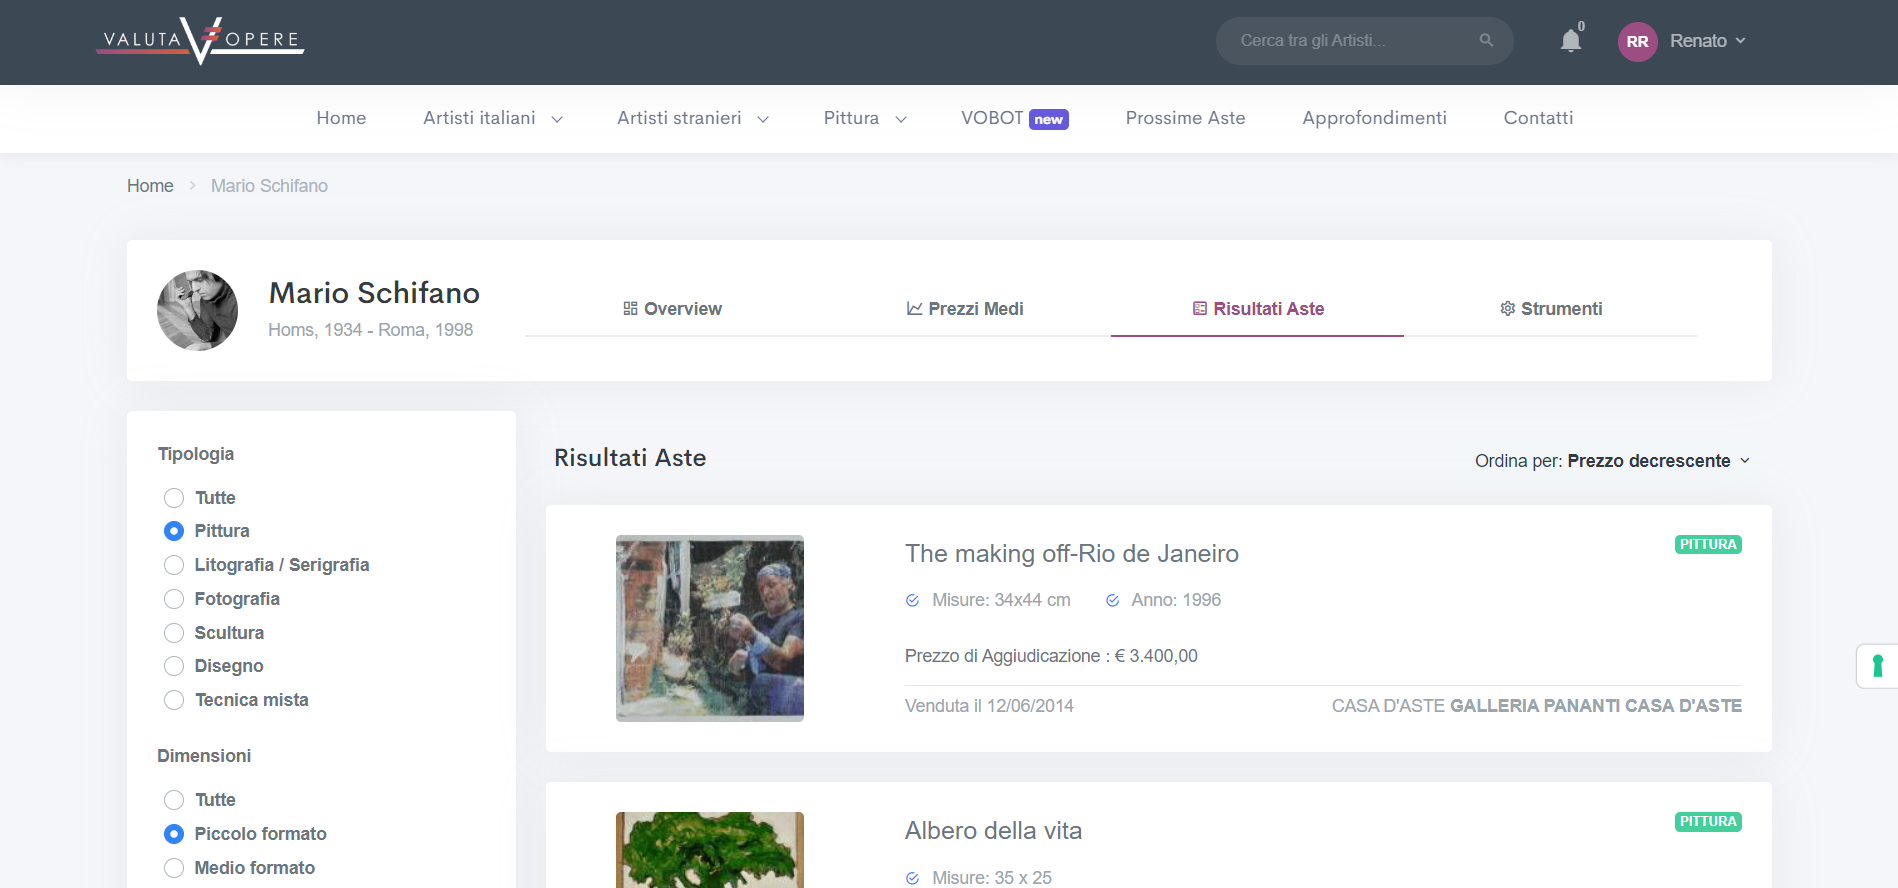Click the Misure checkmark icon for Rio de Janeiro

[912, 600]
